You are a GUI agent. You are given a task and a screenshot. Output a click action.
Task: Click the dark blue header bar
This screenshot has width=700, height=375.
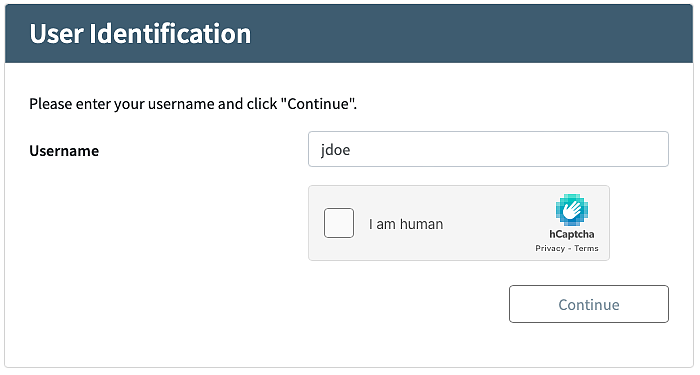(x=349, y=33)
